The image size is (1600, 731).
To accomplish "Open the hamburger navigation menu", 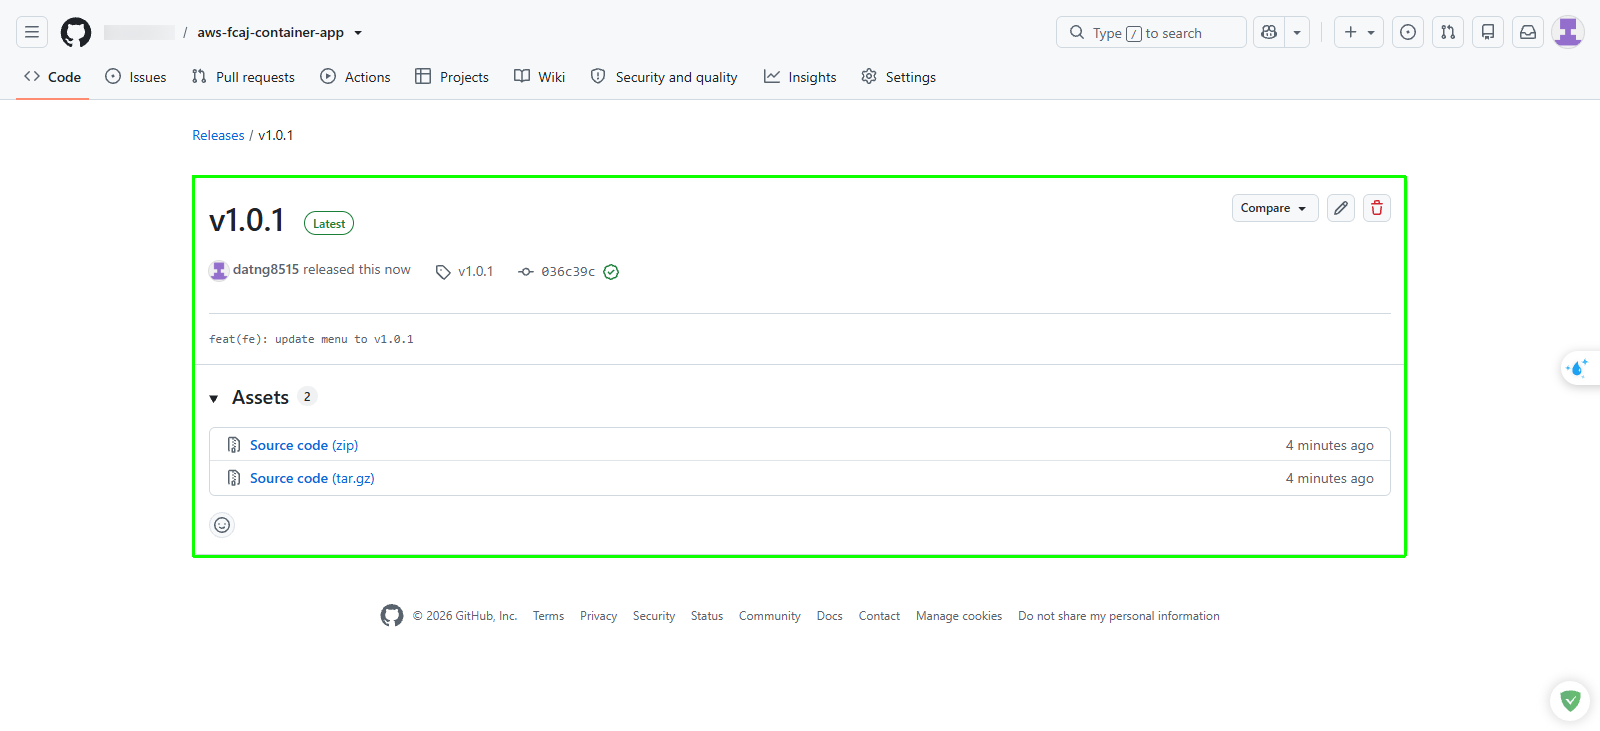I will coord(32,32).
